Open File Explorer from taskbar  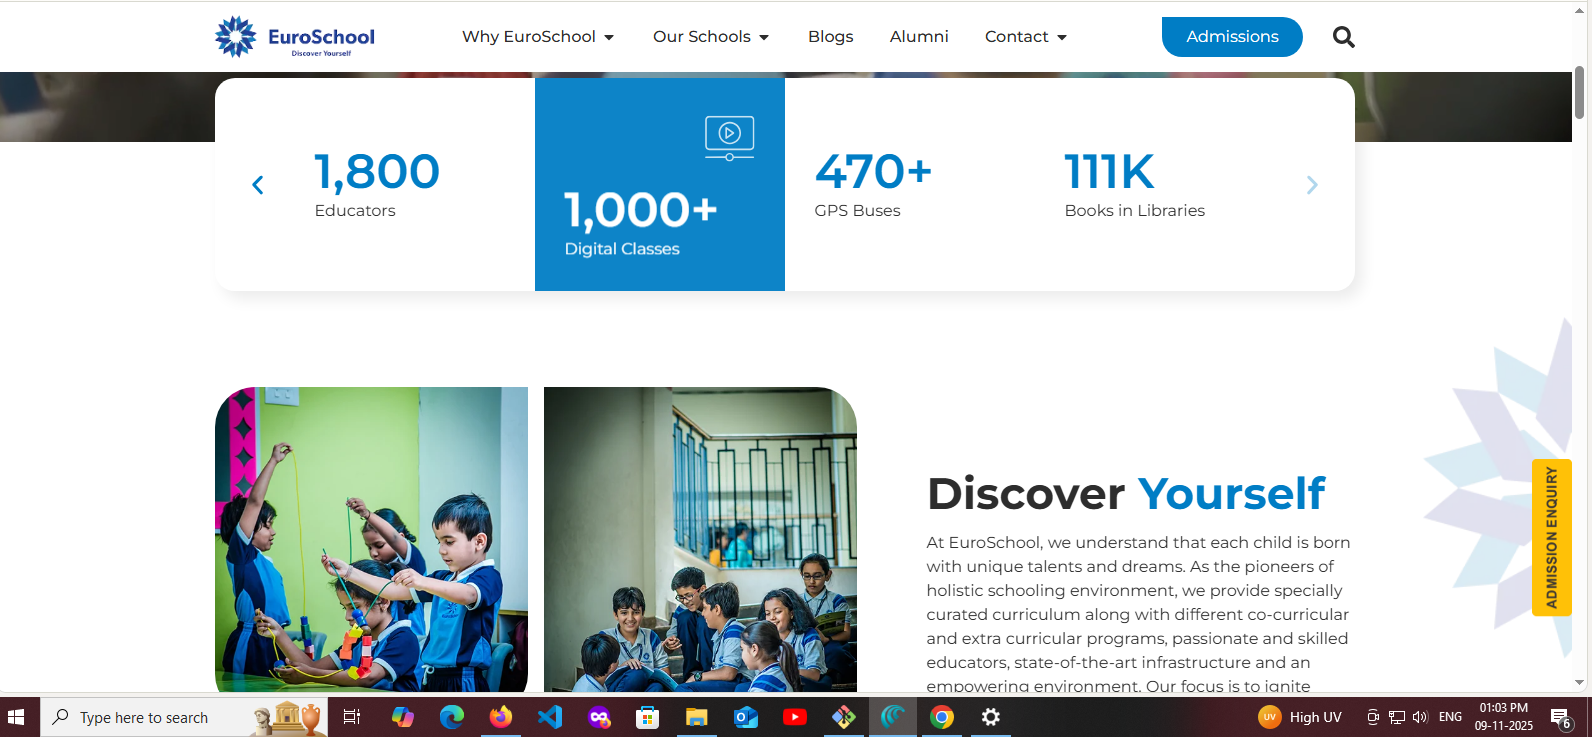697,717
